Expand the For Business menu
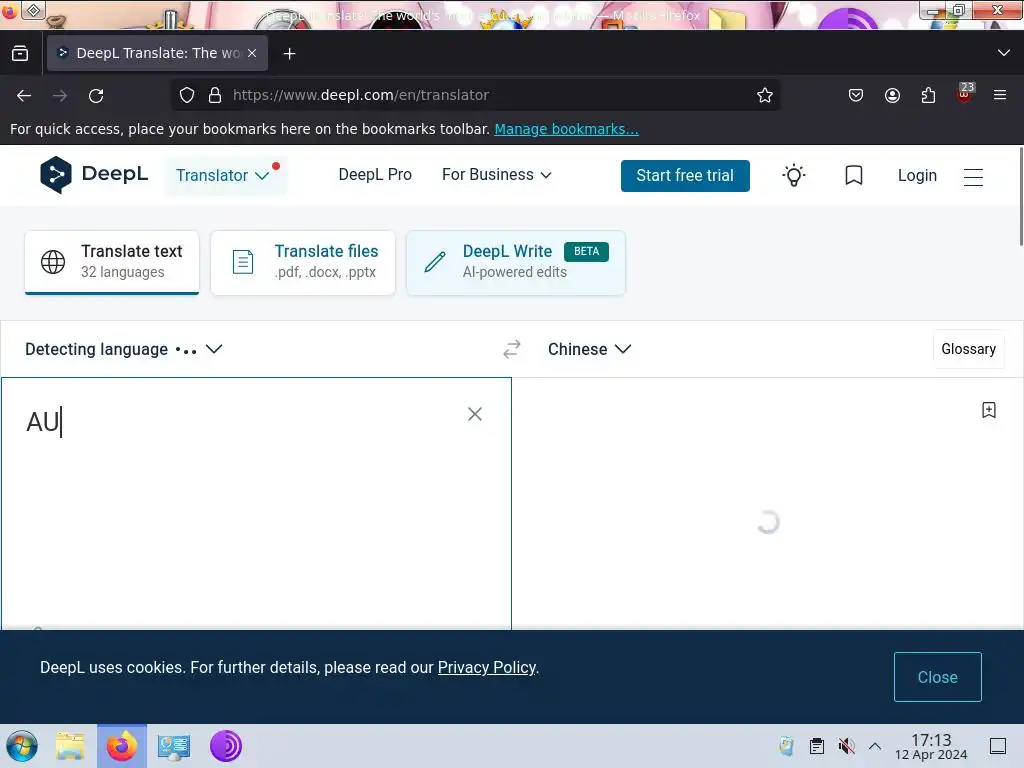Image resolution: width=1024 pixels, height=768 pixels. click(x=496, y=175)
